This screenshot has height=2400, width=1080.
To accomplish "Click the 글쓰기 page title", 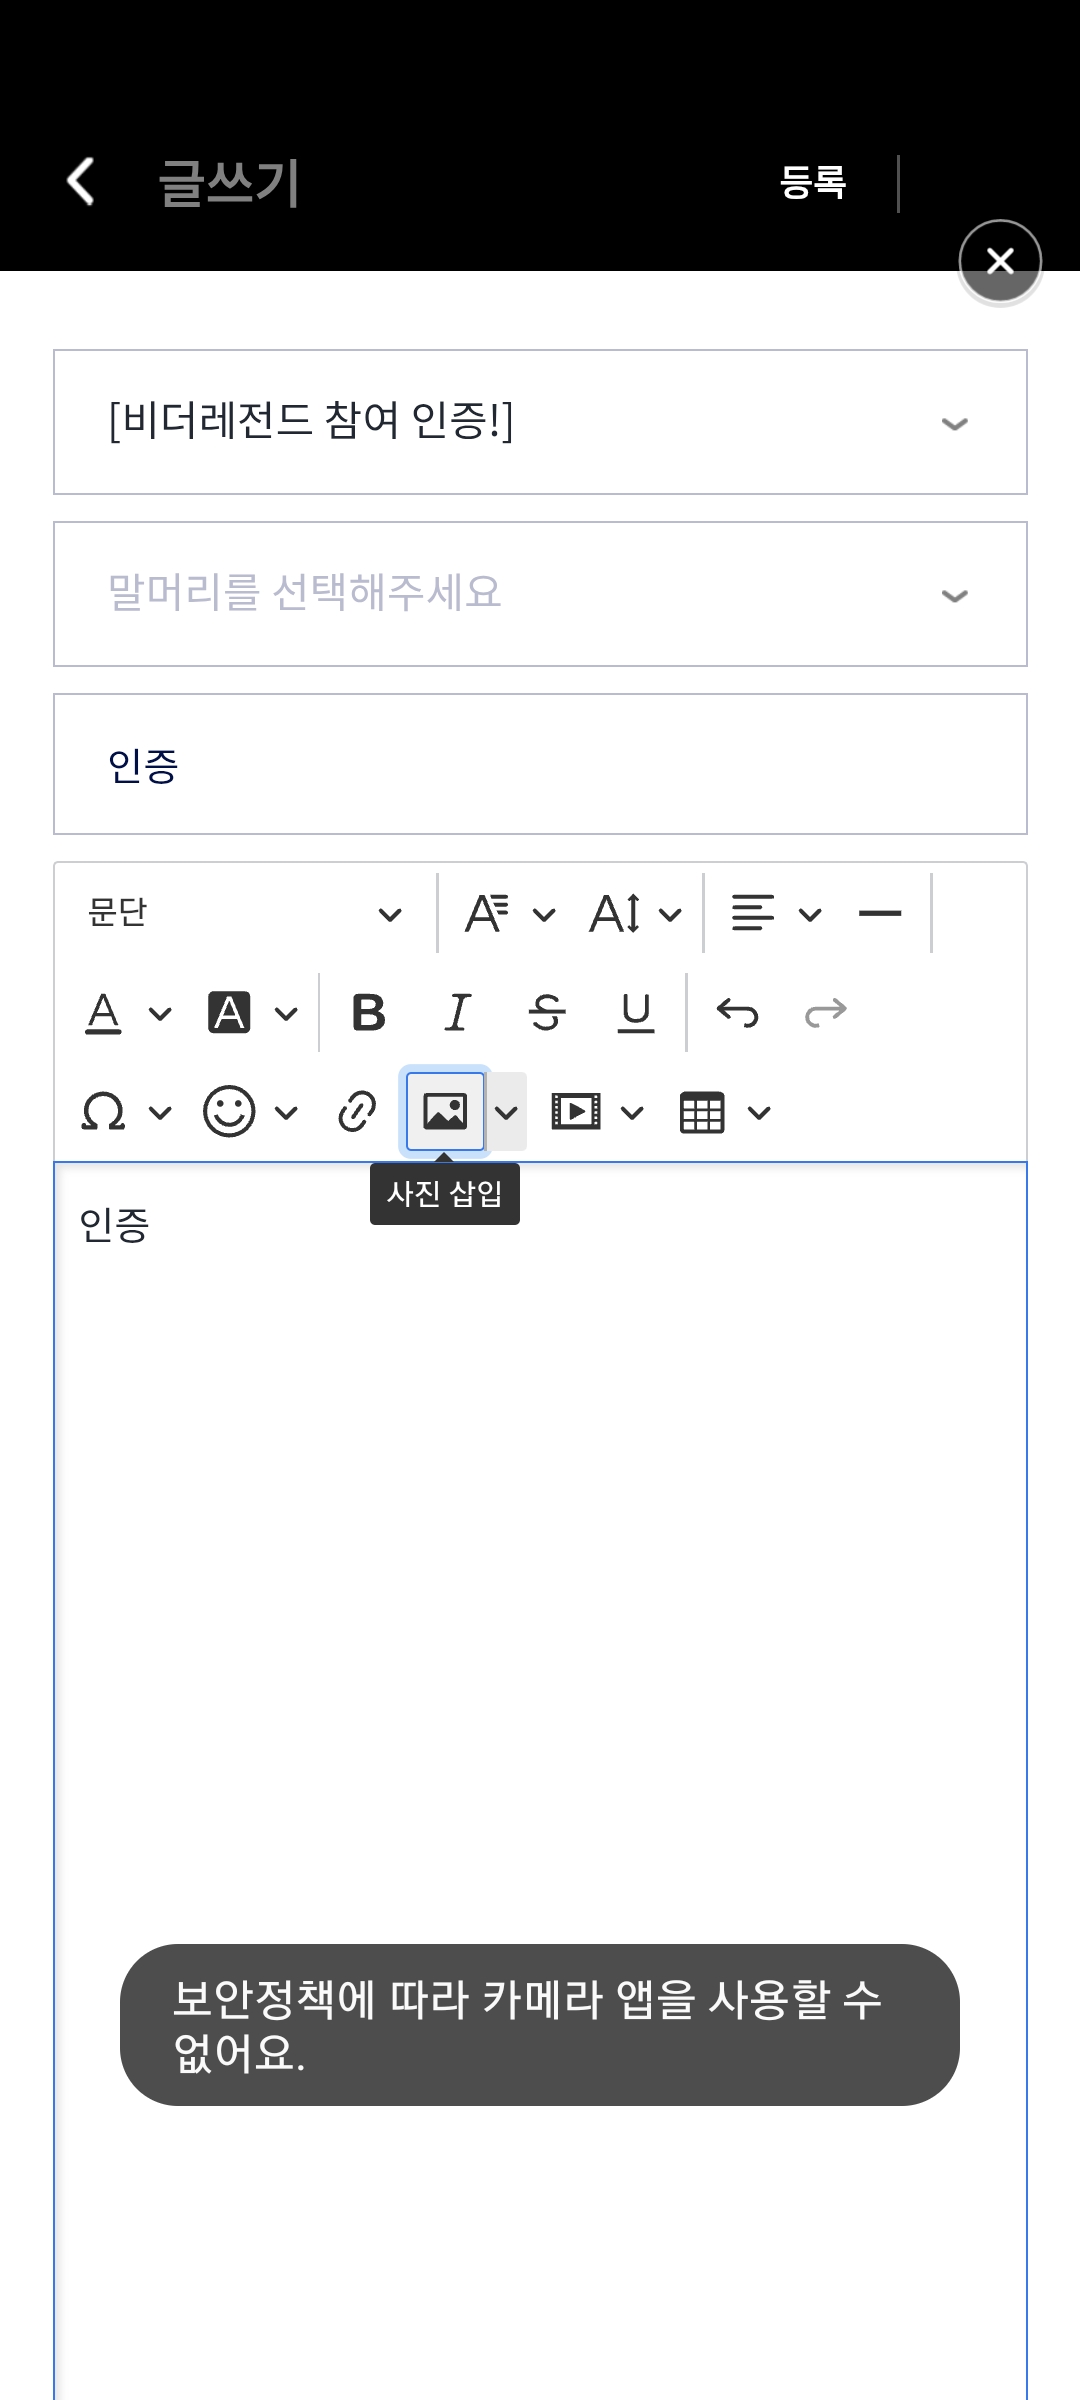I will pyautogui.click(x=229, y=183).
